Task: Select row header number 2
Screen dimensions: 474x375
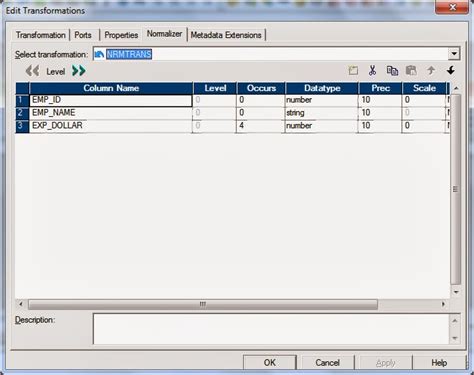Action: 22,113
